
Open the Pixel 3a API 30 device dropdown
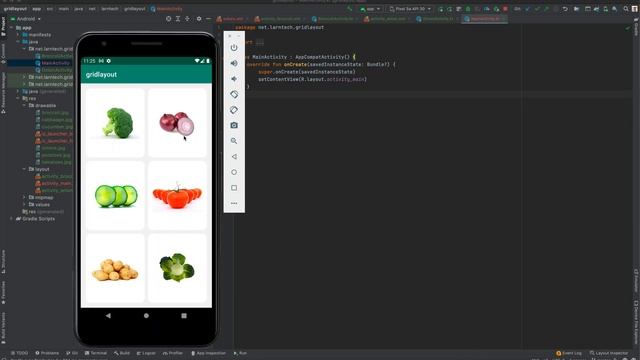pyautogui.click(x=410, y=9)
